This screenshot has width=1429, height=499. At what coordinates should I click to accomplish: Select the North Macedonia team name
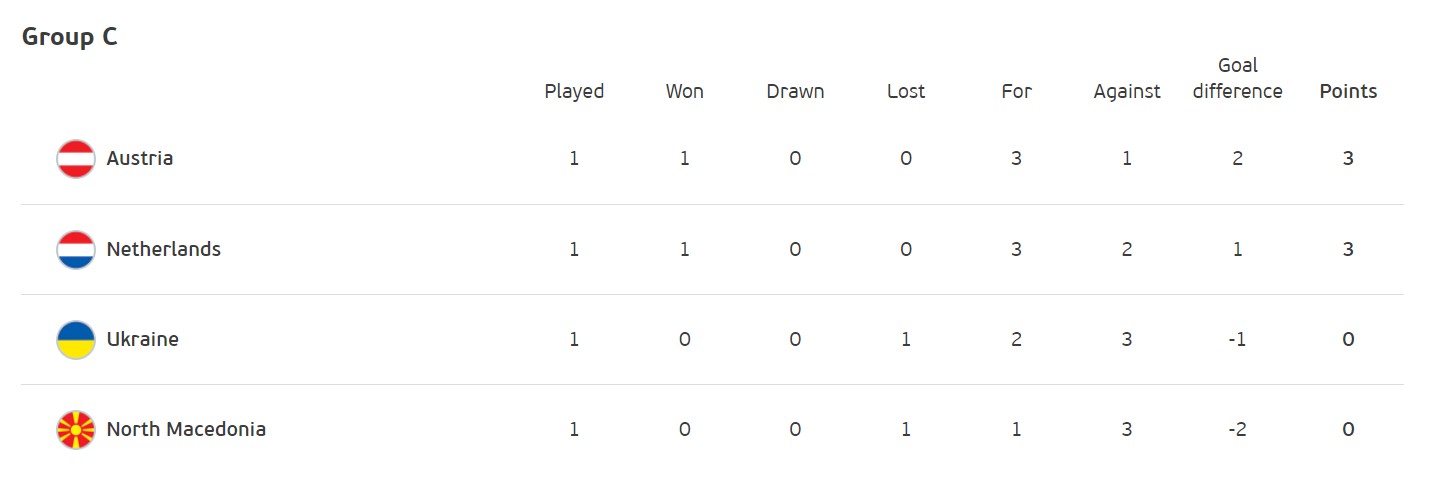186,428
